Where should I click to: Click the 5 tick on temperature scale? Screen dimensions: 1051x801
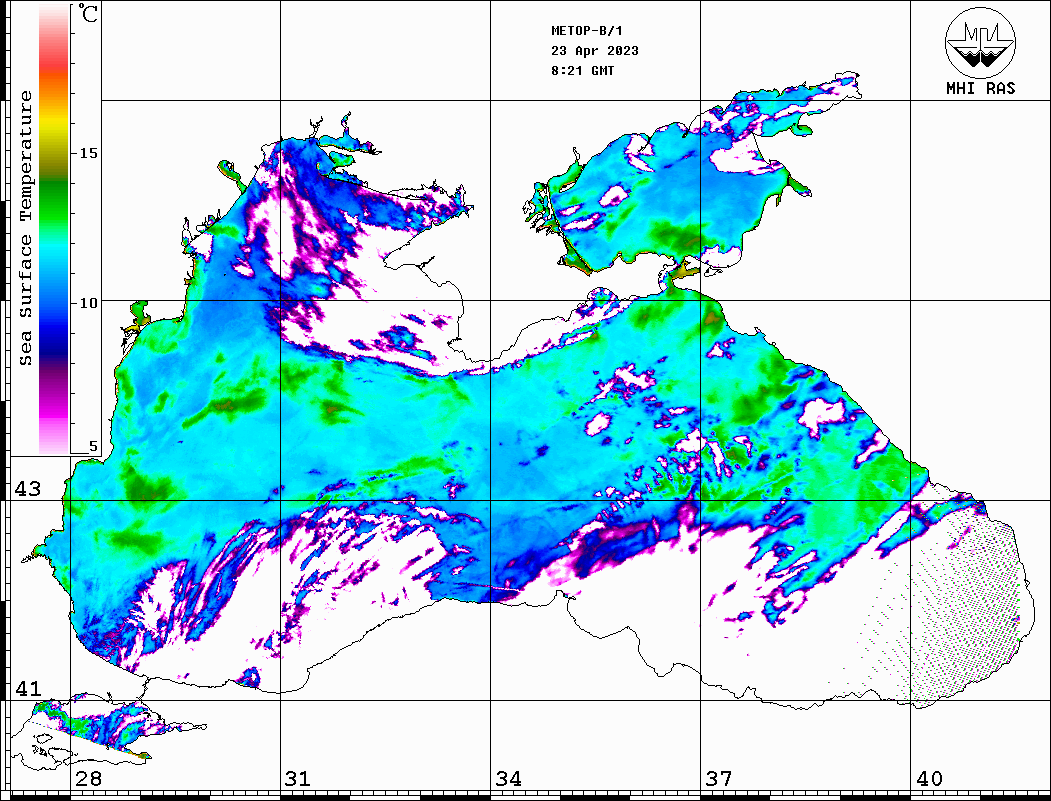click(93, 446)
